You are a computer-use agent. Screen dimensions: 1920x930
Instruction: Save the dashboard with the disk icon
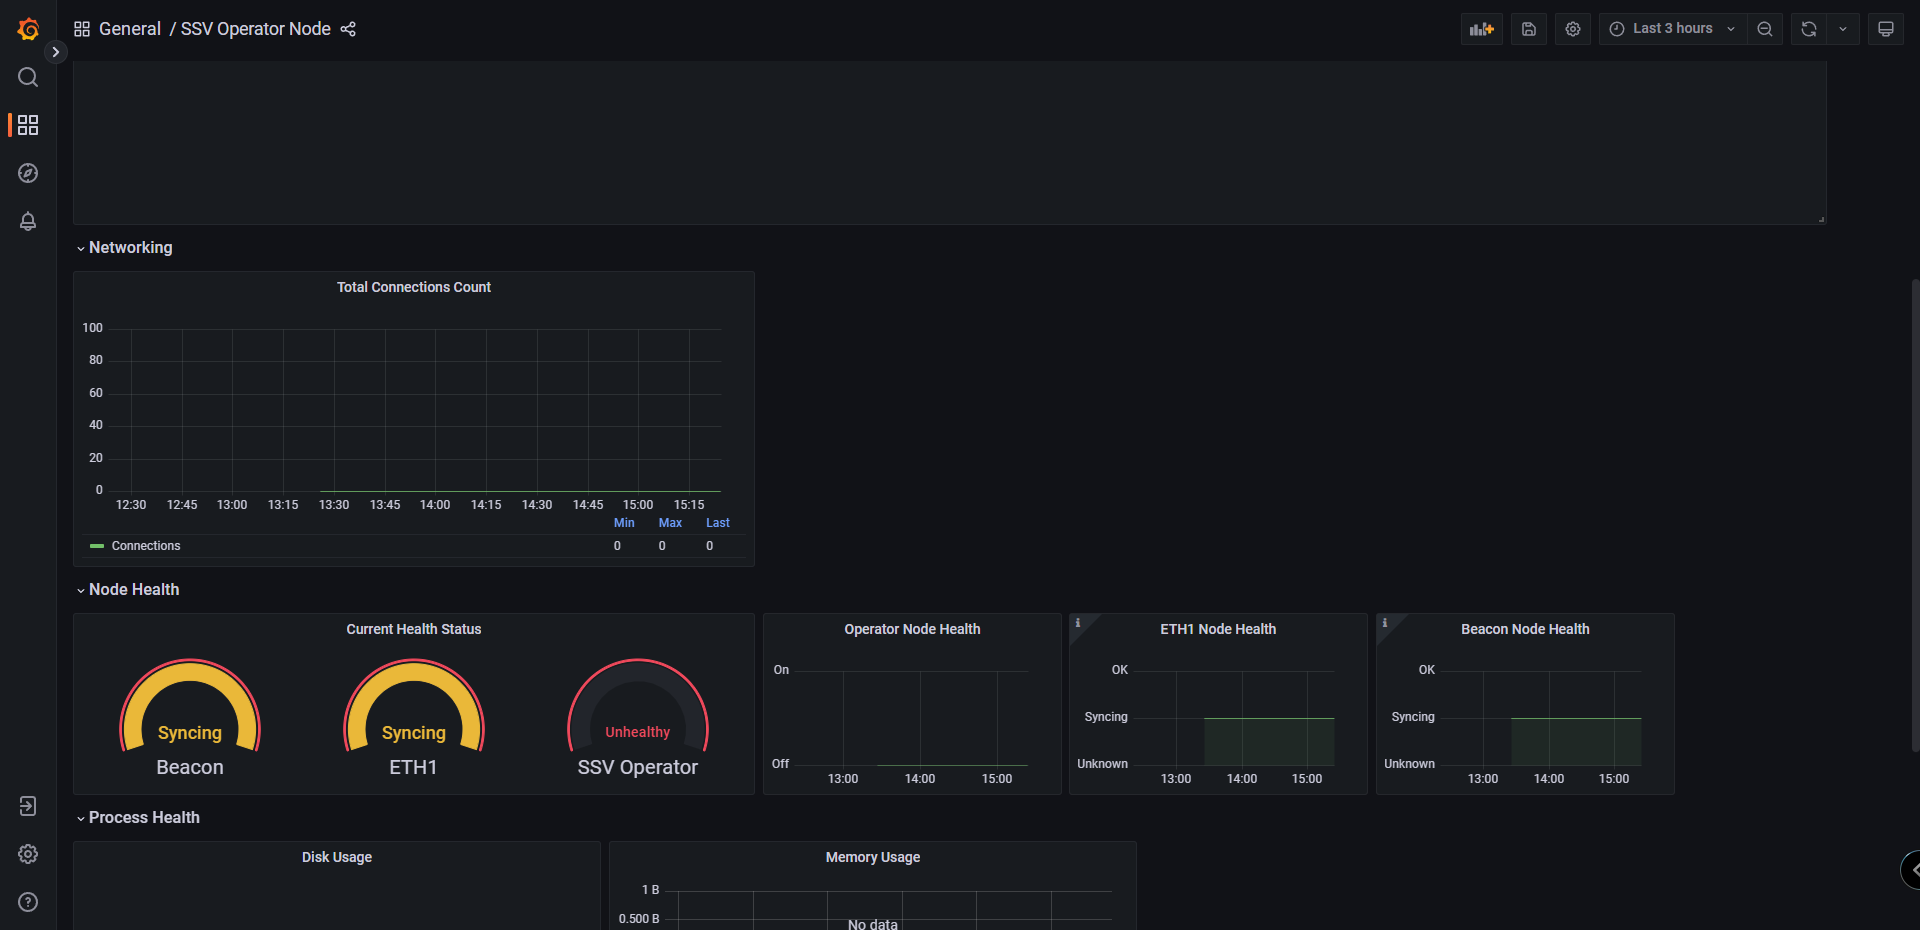pyautogui.click(x=1529, y=29)
